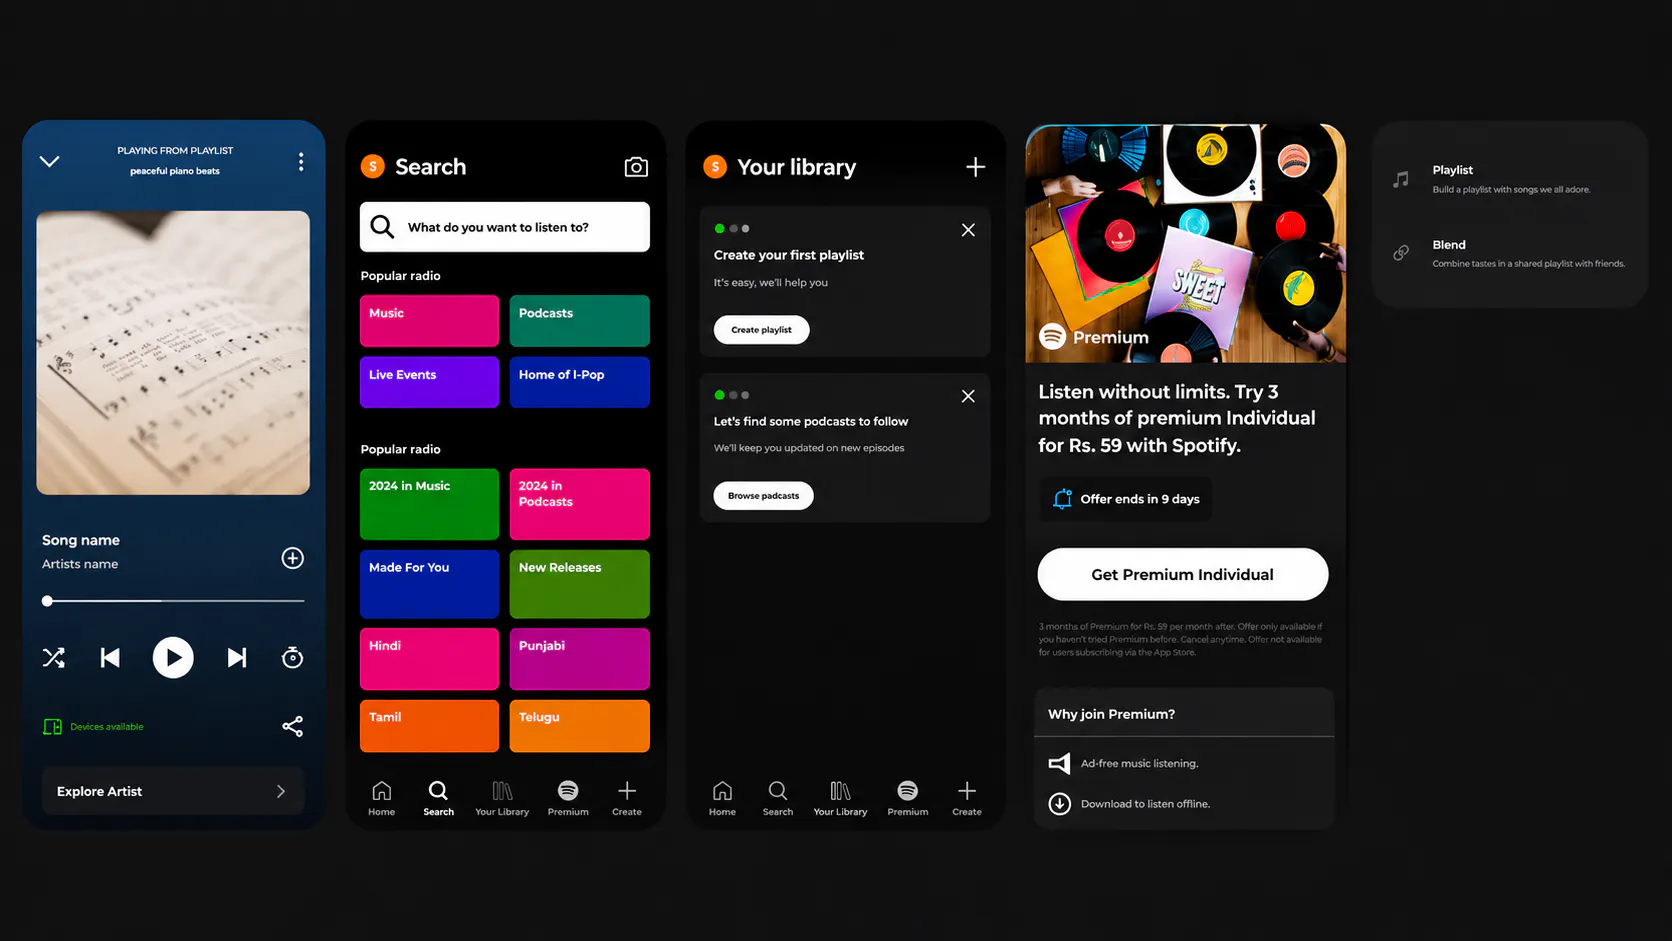
Task: Skip to previous track
Action: click(x=110, y=657)
